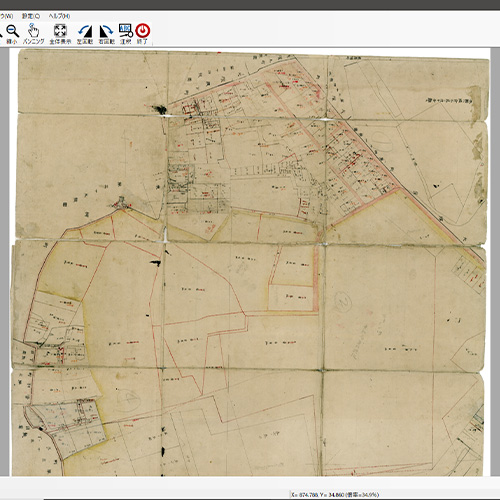Viewport: 500px width, 500px height.
Task: Open the 設定 (Settings) menu
Action: [x=31, y=16]
